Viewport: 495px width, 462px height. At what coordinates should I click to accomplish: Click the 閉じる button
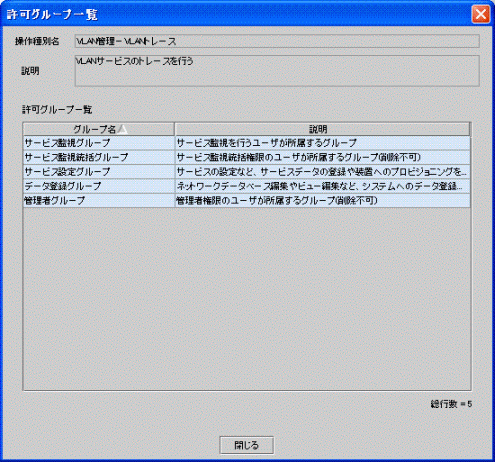tap(247, 445)
